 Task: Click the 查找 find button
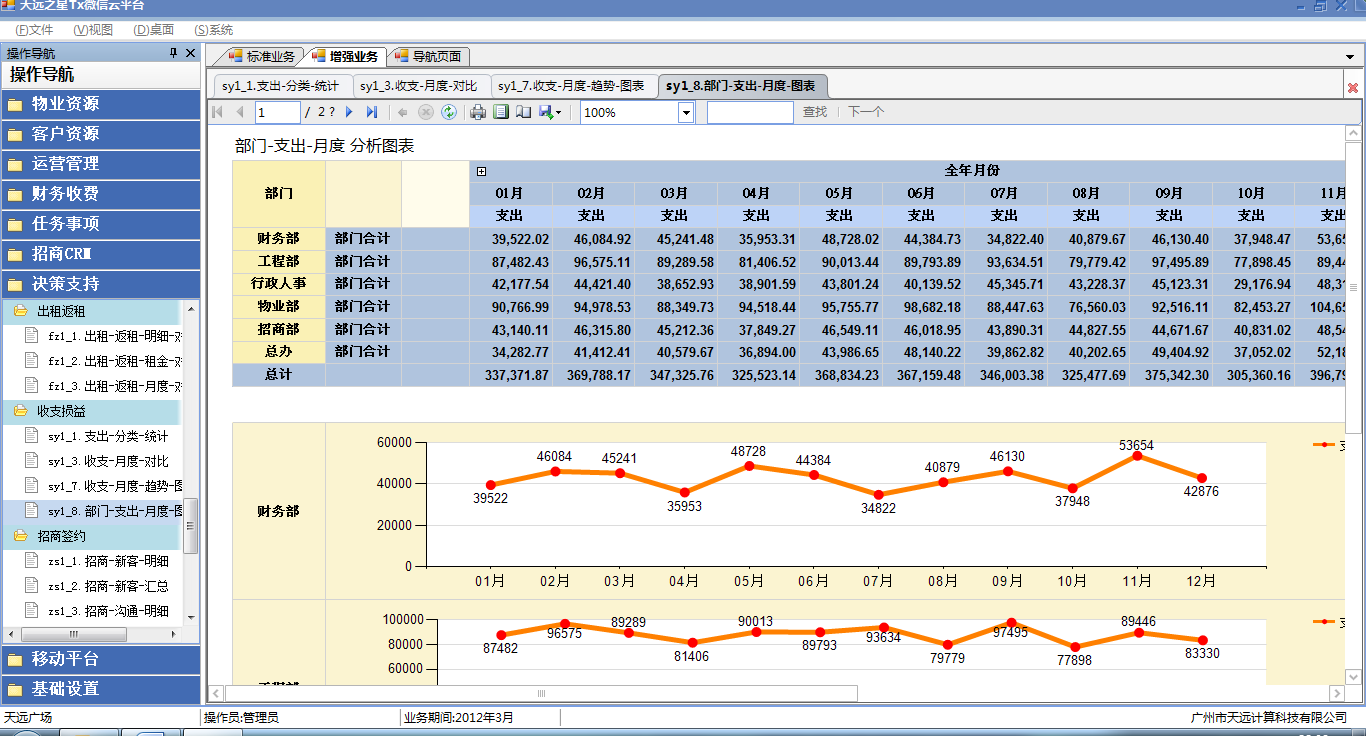click(x=815, y=112)
